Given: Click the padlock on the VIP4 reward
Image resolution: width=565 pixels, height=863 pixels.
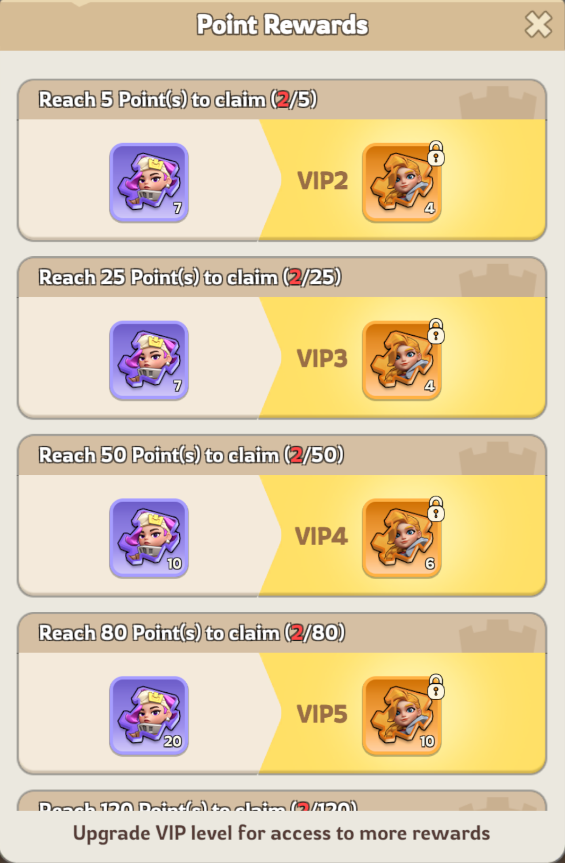Looking at the screenshot, I should tap(436, 509).
